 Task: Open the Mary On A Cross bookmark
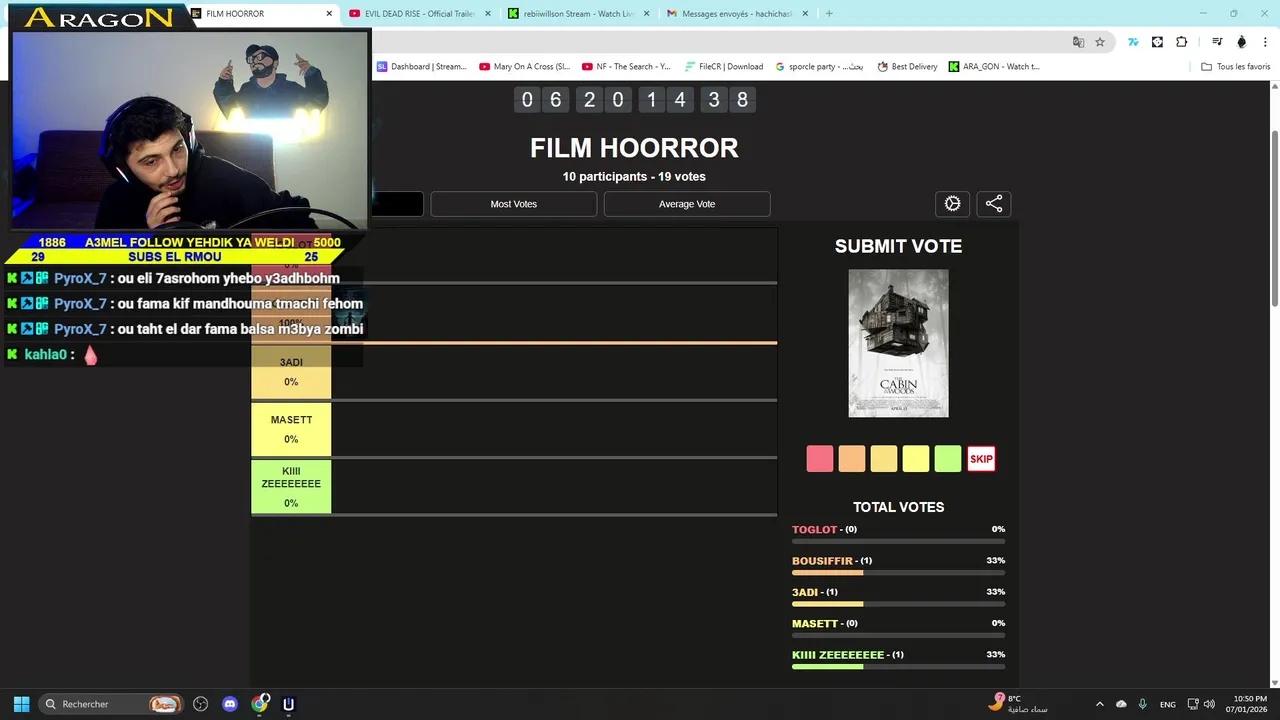tap(524, 67)
